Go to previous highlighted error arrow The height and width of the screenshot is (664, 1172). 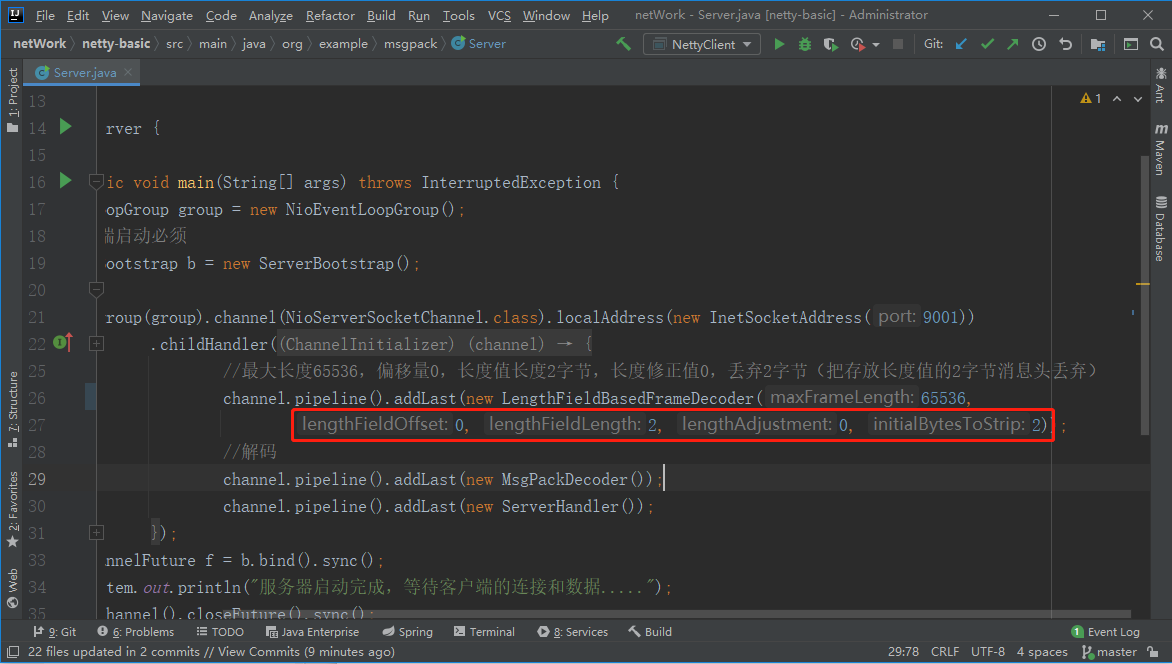1117,99
